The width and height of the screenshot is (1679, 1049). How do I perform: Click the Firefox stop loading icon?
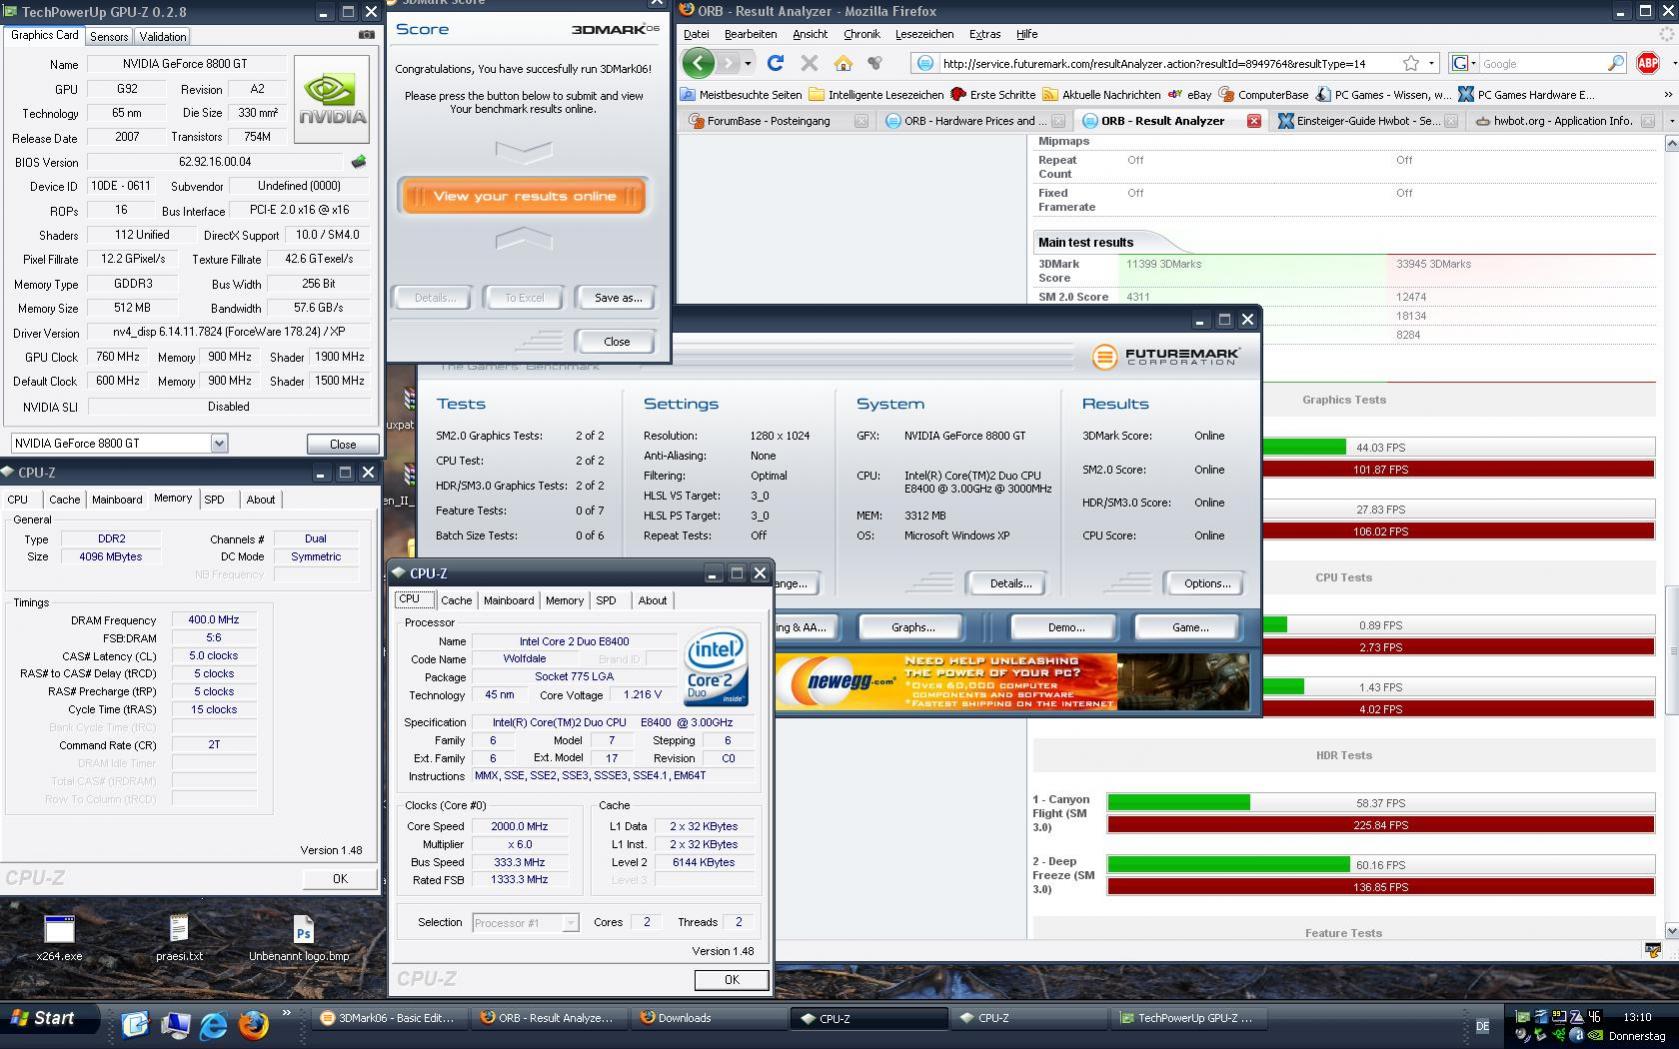809,63
